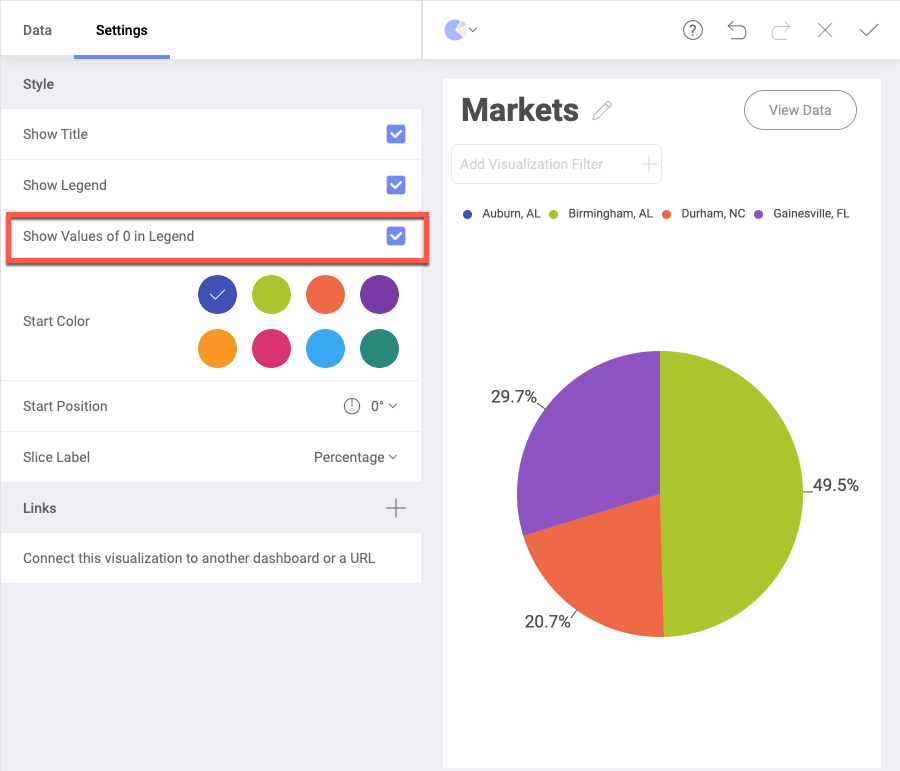Click the Birmingham, AL legend entry
The height and width of the screenshot is (771, 900).
600,214
